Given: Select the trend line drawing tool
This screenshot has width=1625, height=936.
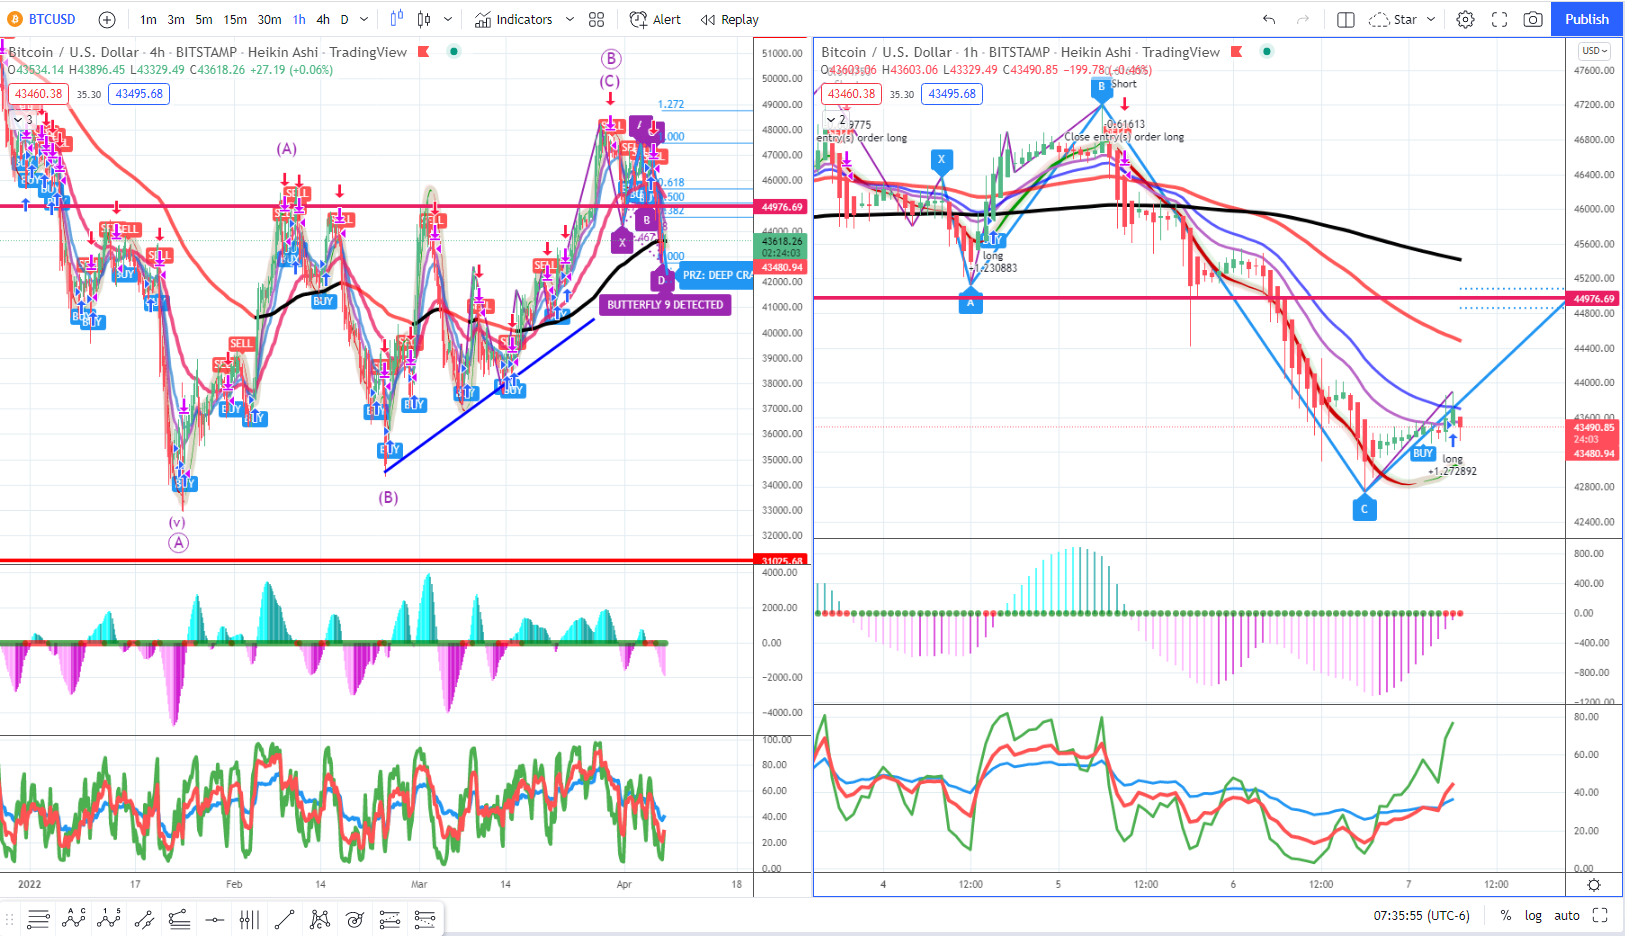Looking at the screenshot, I should click(x=284, y=919).
